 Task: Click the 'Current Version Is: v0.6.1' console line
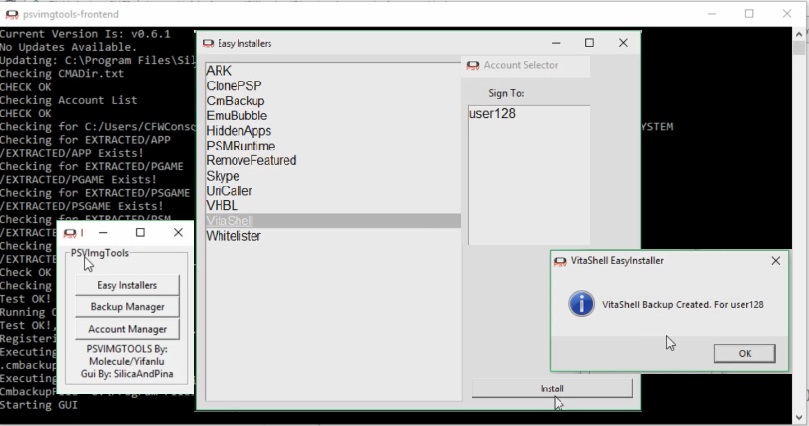point(85,34)
